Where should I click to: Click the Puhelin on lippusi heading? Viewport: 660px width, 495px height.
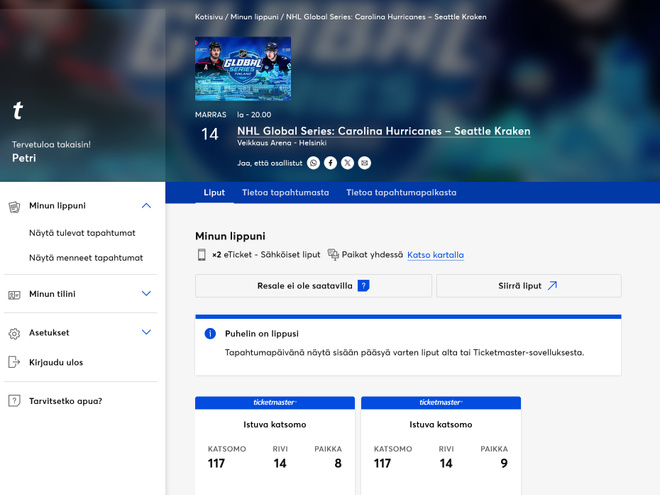262,334
